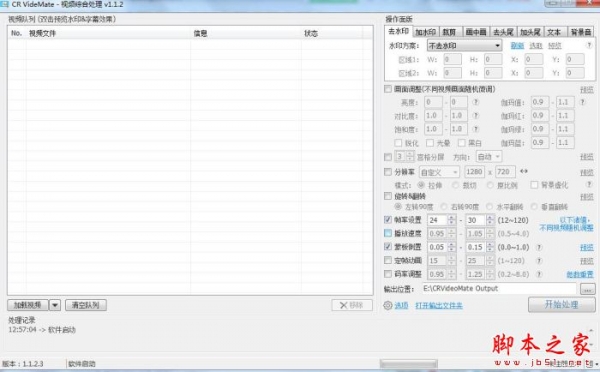
Task: Click the help icon next to 饱和度 range
Action: point(476,129)
